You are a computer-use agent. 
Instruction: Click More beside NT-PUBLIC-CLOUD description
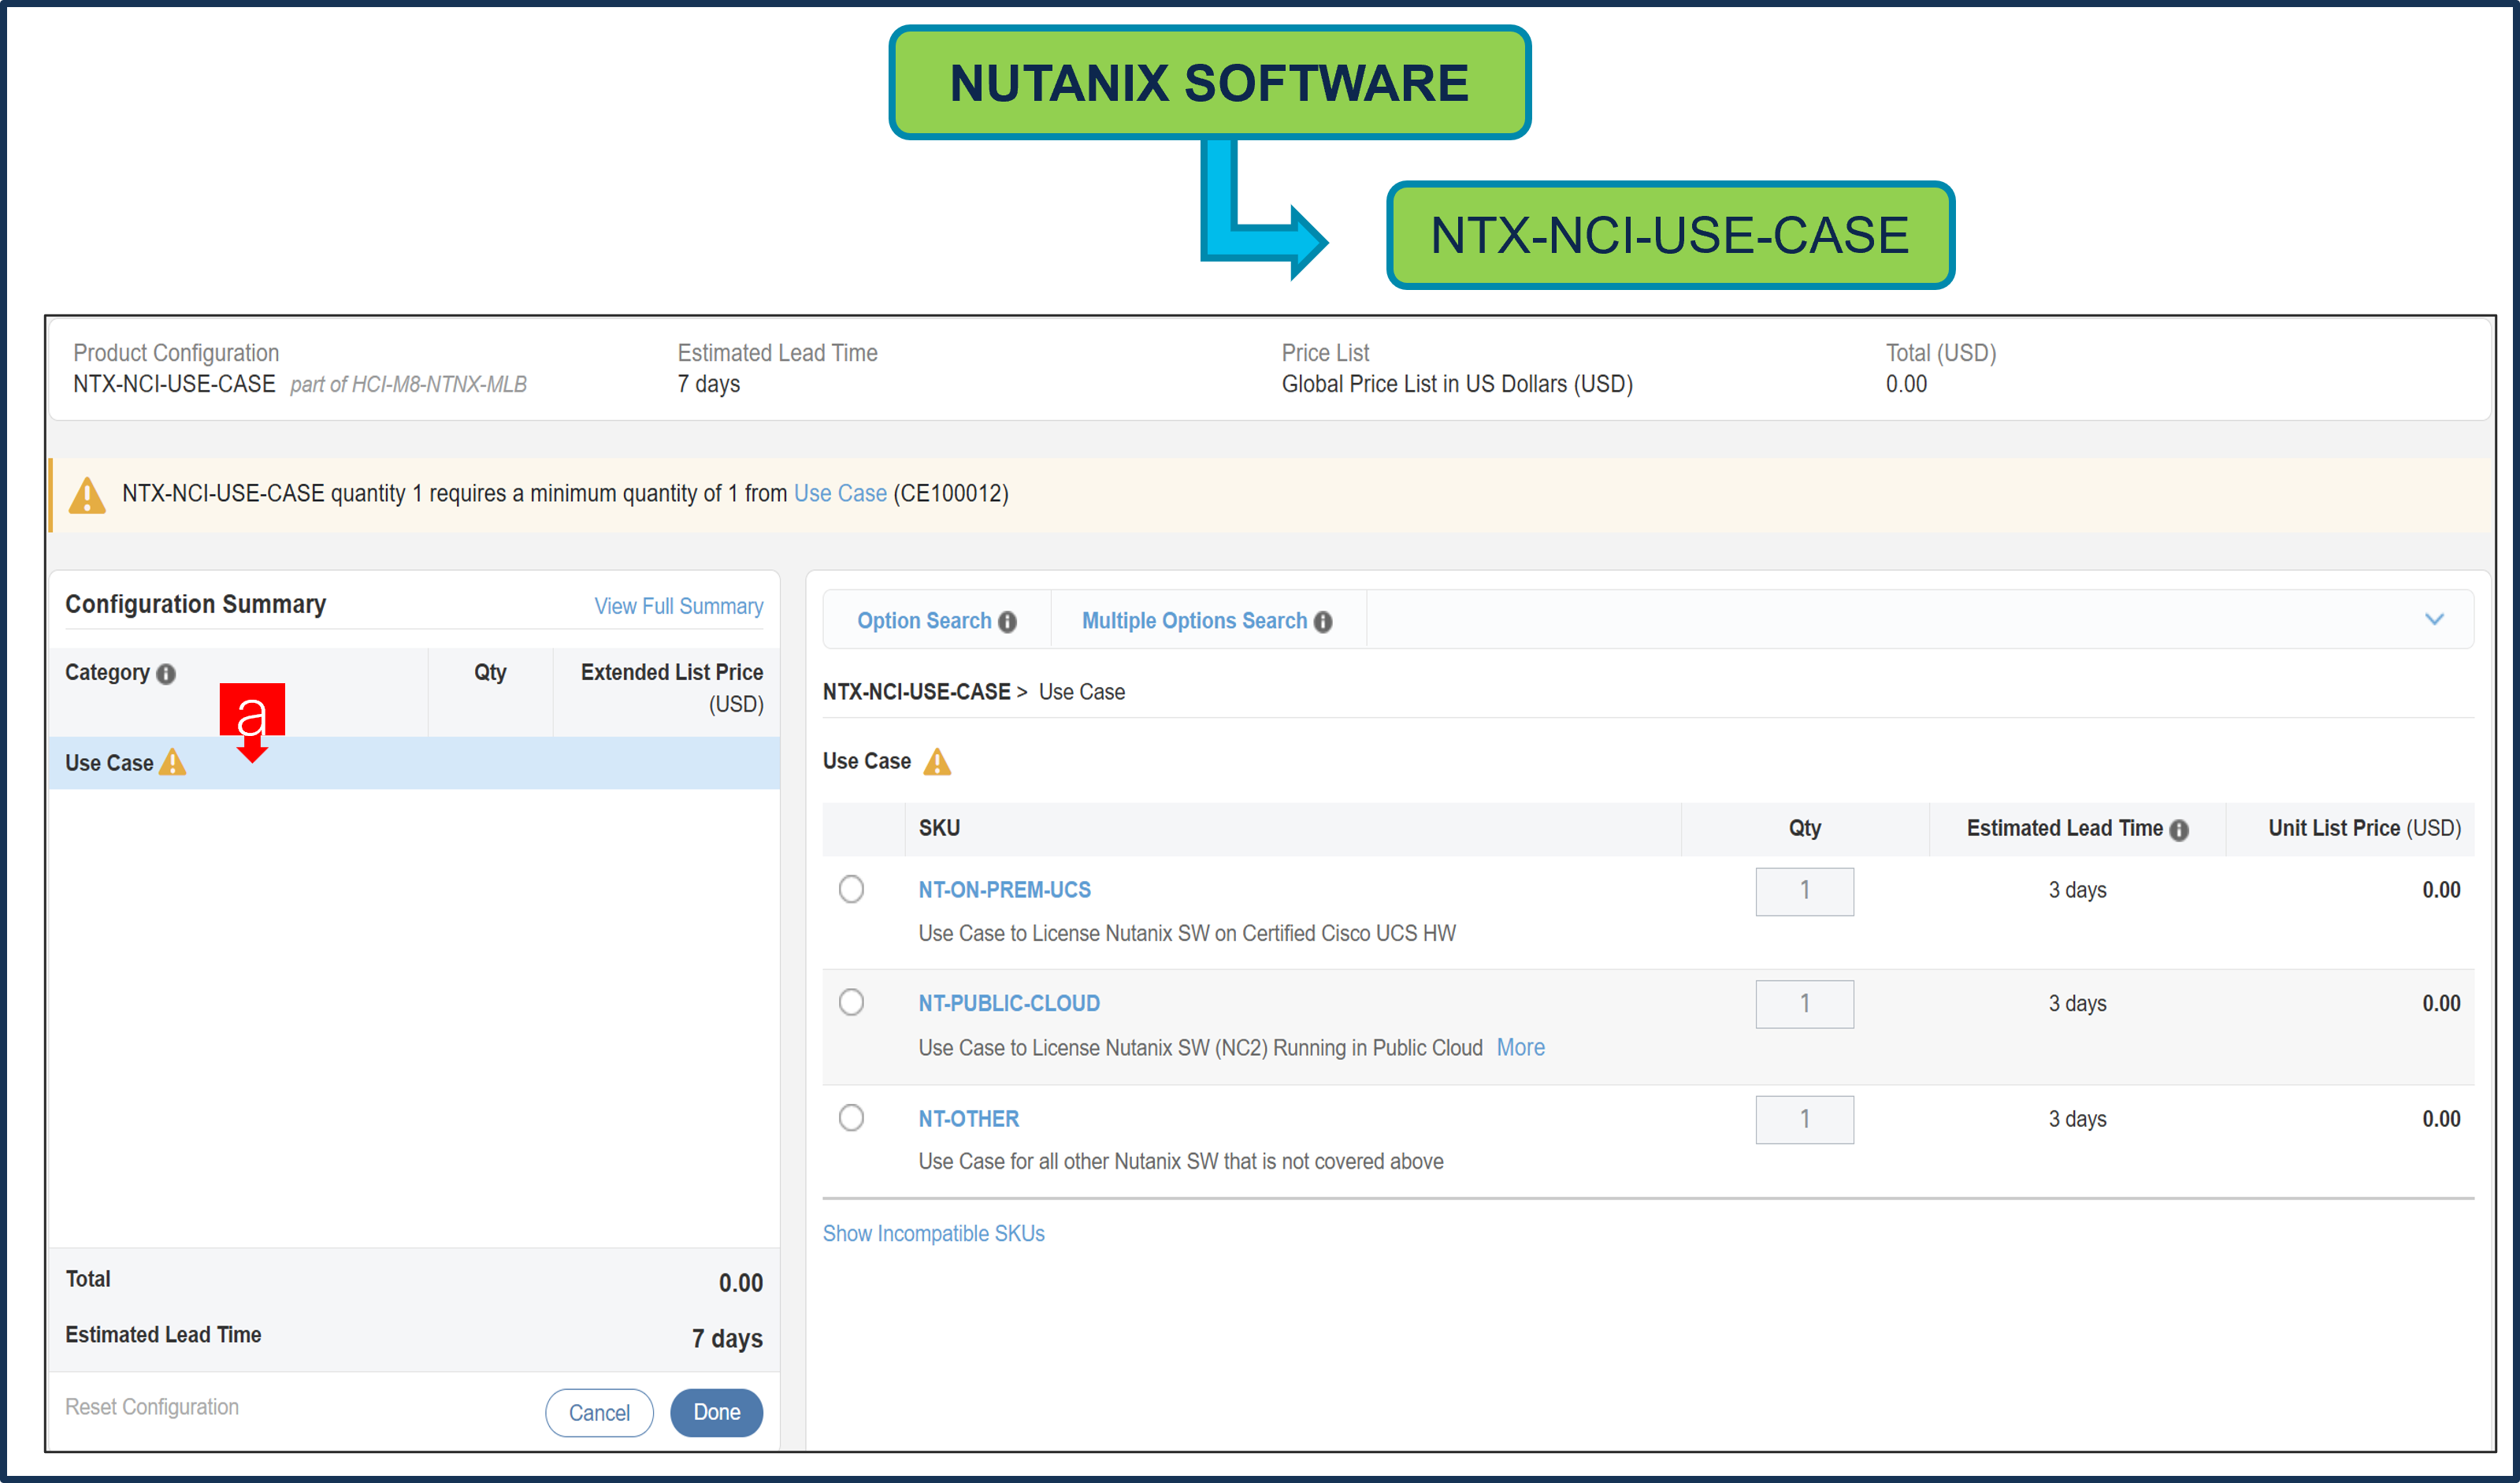point(1520,1047)
